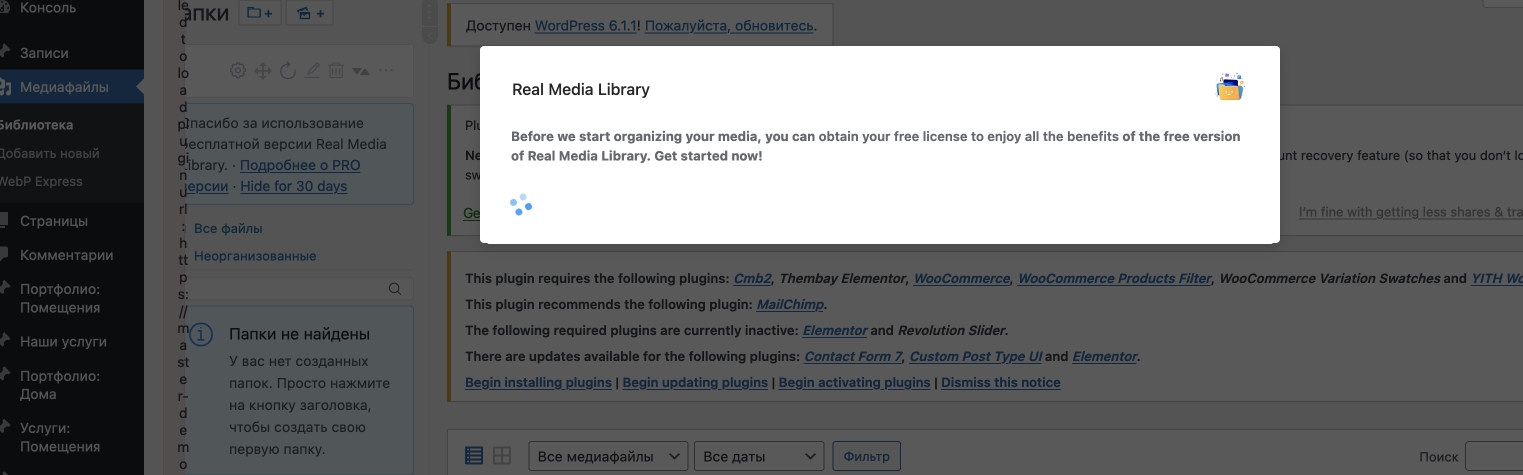Open 'Комментарии' in admin sidebar
This screenshot has height=475, width=1523.
pyautogui.click(x=80, y=255)
